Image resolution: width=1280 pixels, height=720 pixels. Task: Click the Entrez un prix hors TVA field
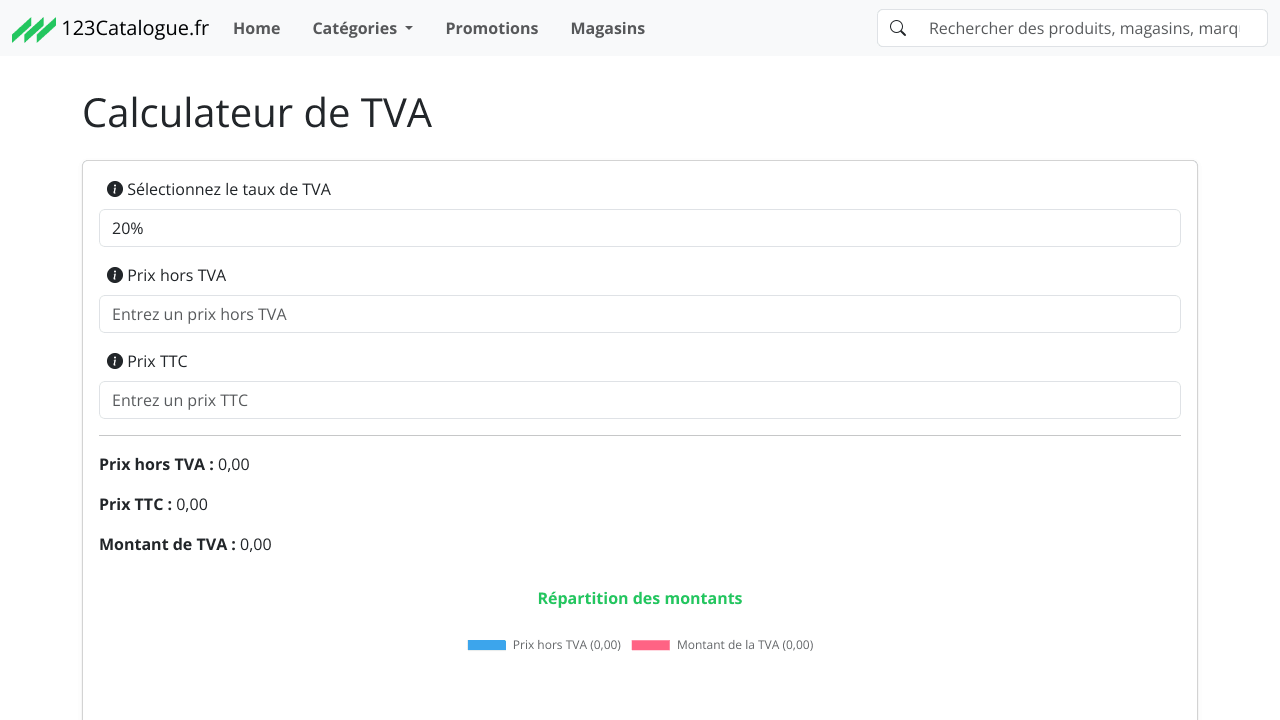point(639,314)
